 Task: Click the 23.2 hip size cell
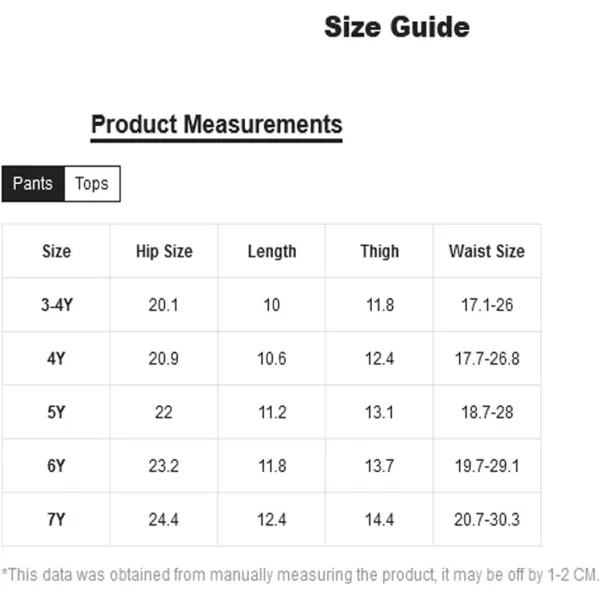164,466
